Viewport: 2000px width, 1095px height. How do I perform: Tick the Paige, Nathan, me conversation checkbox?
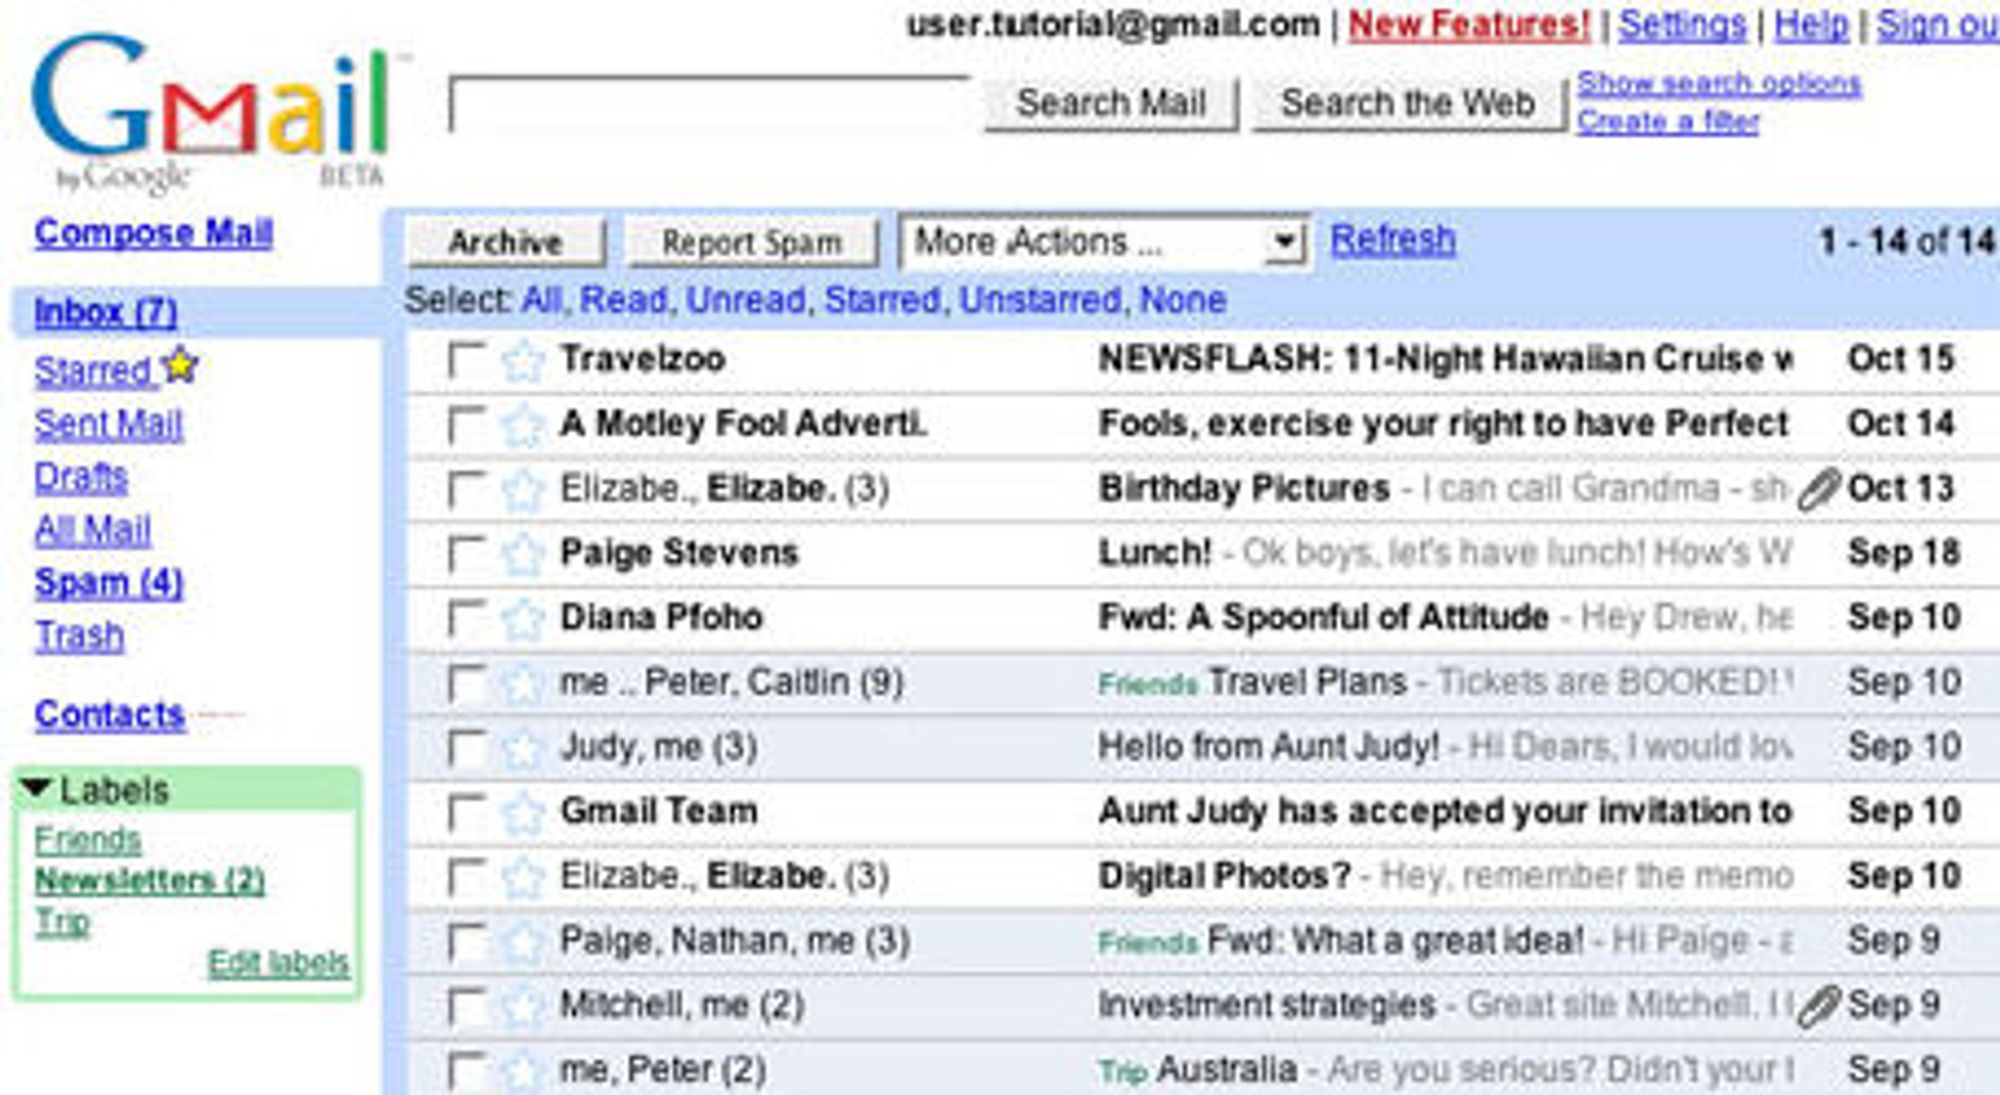467,941
